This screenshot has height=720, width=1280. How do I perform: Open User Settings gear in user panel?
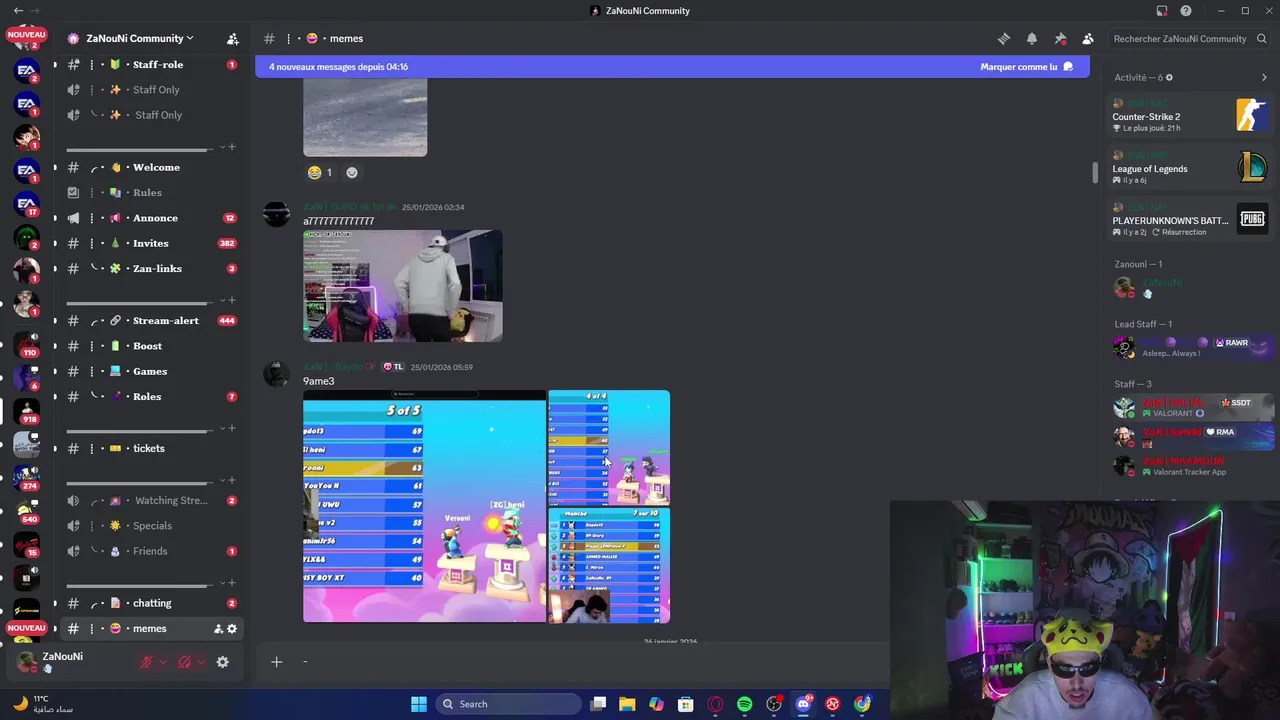(222, 662)
